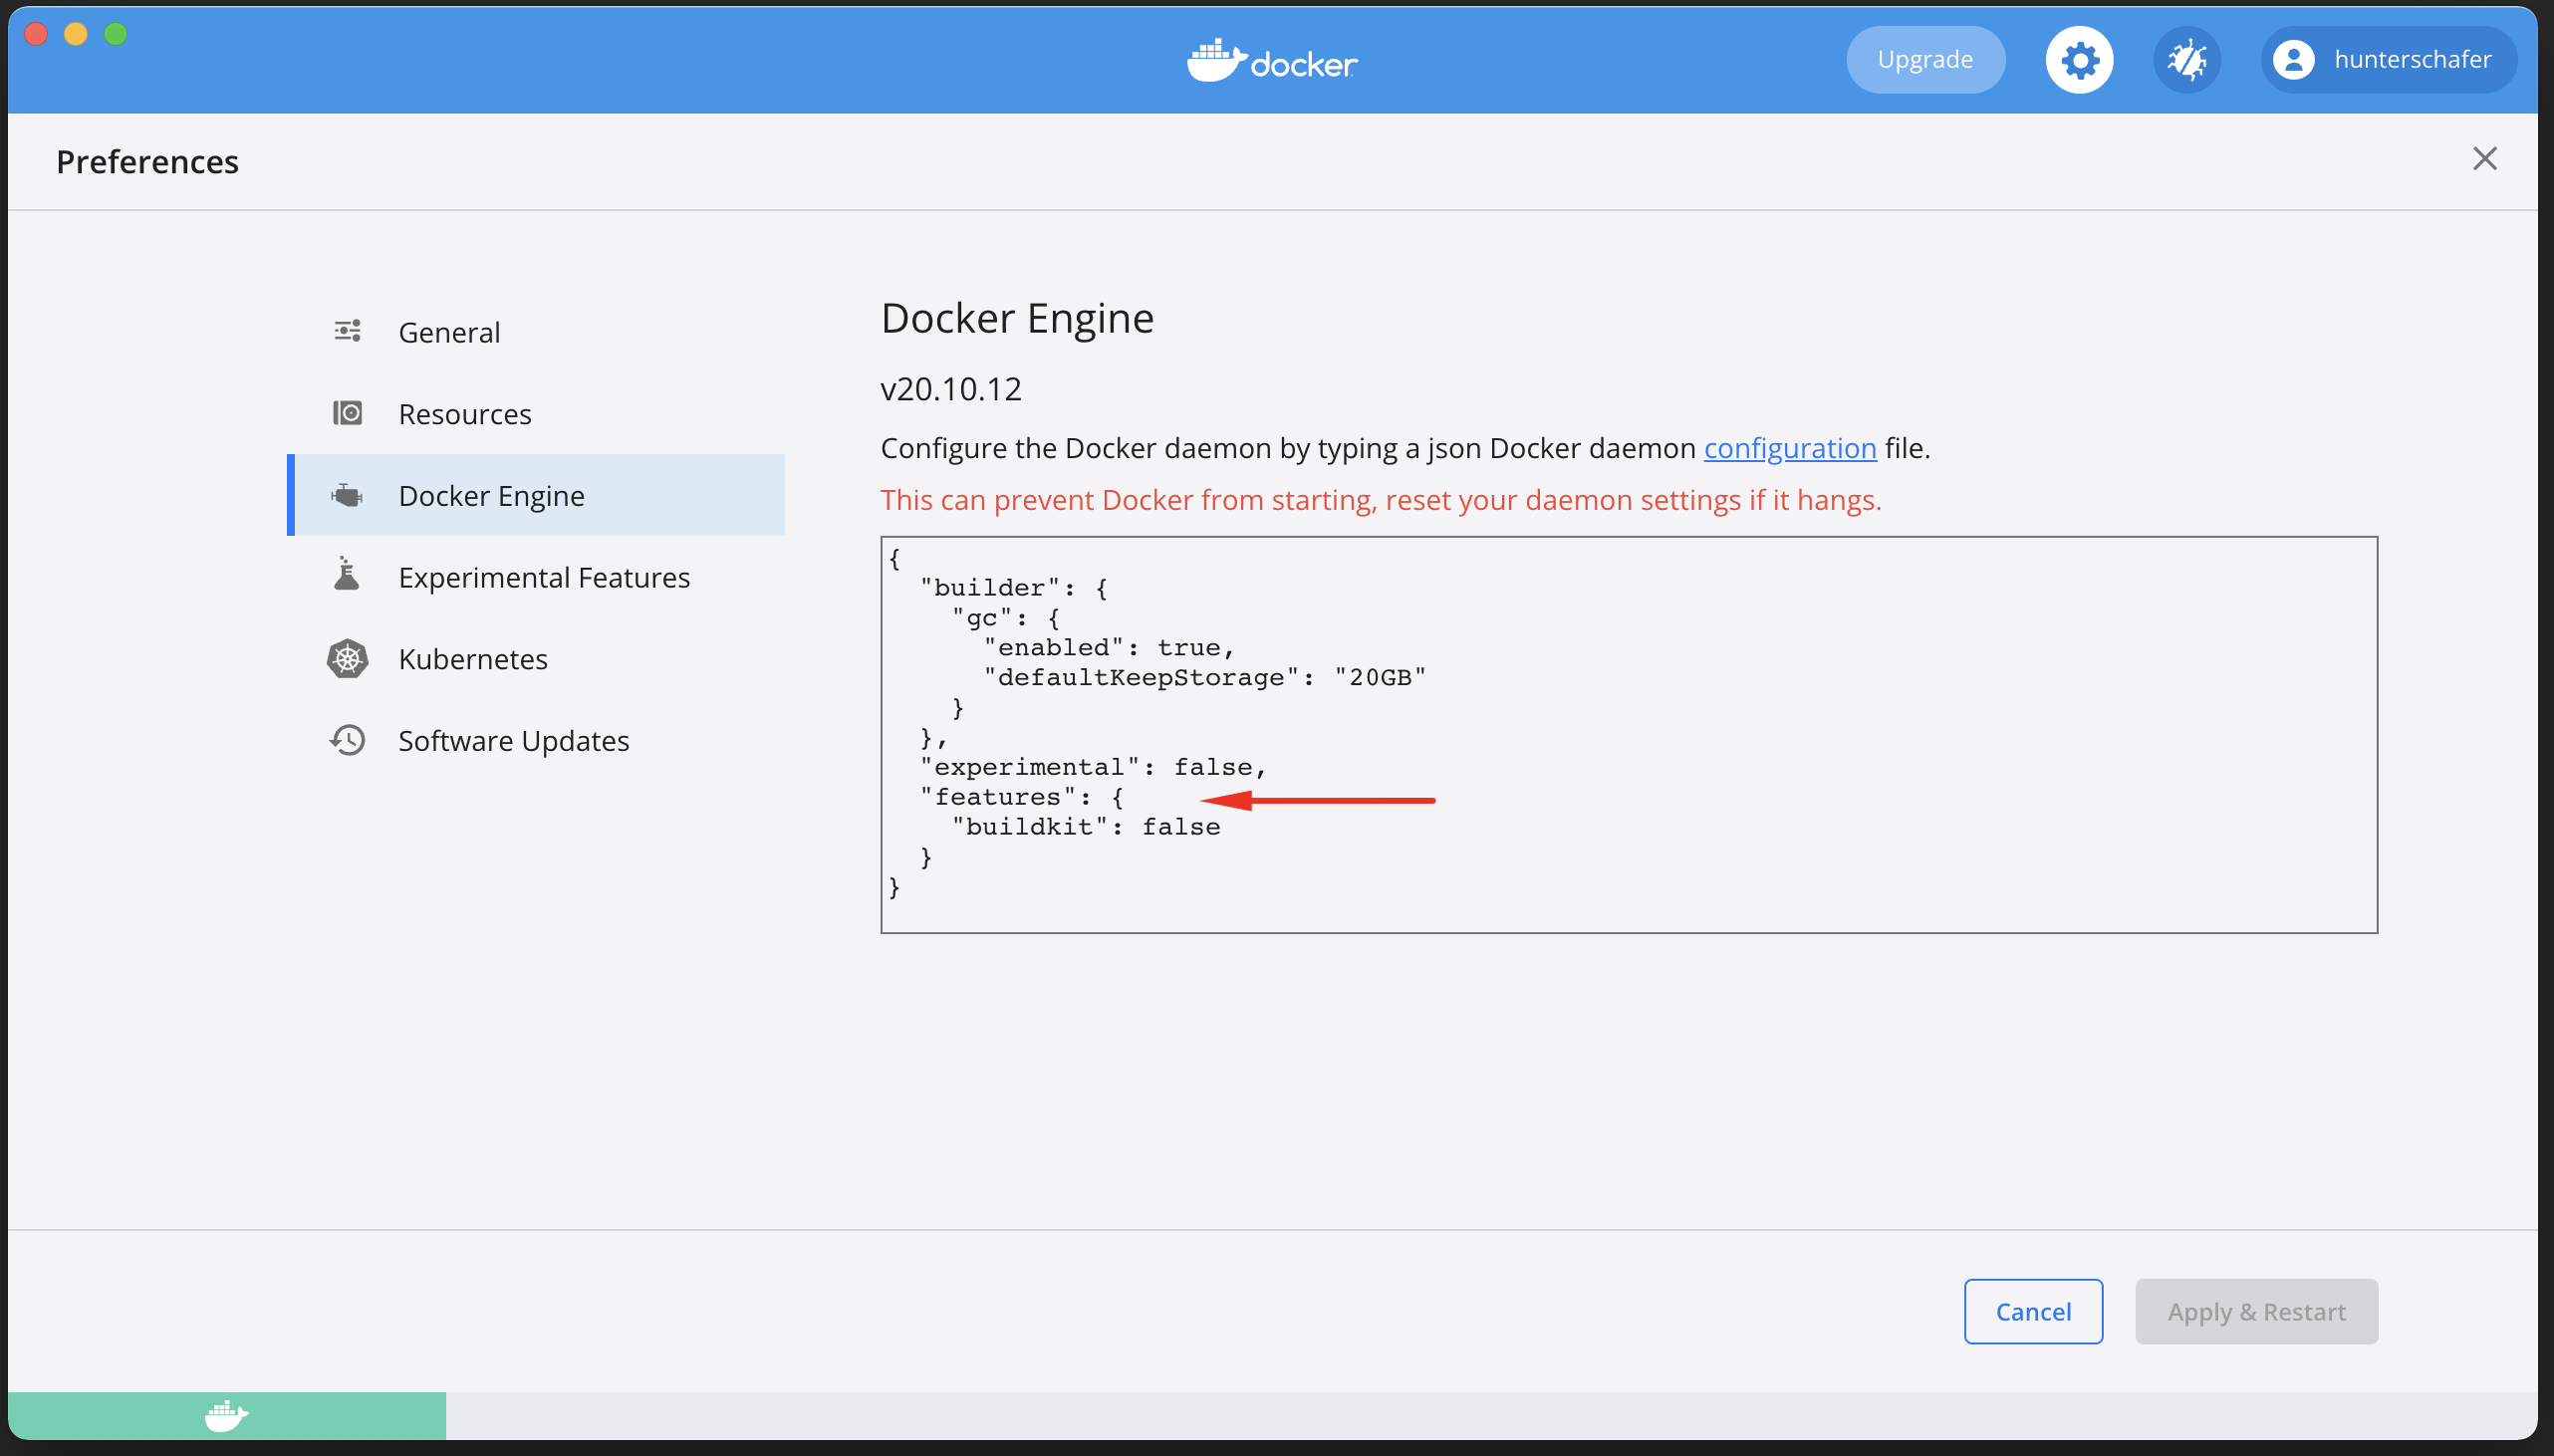Viewport: 2554px width, 1456px height.
Task: Click the Preferences title
Action: click(x=147, y=162)
